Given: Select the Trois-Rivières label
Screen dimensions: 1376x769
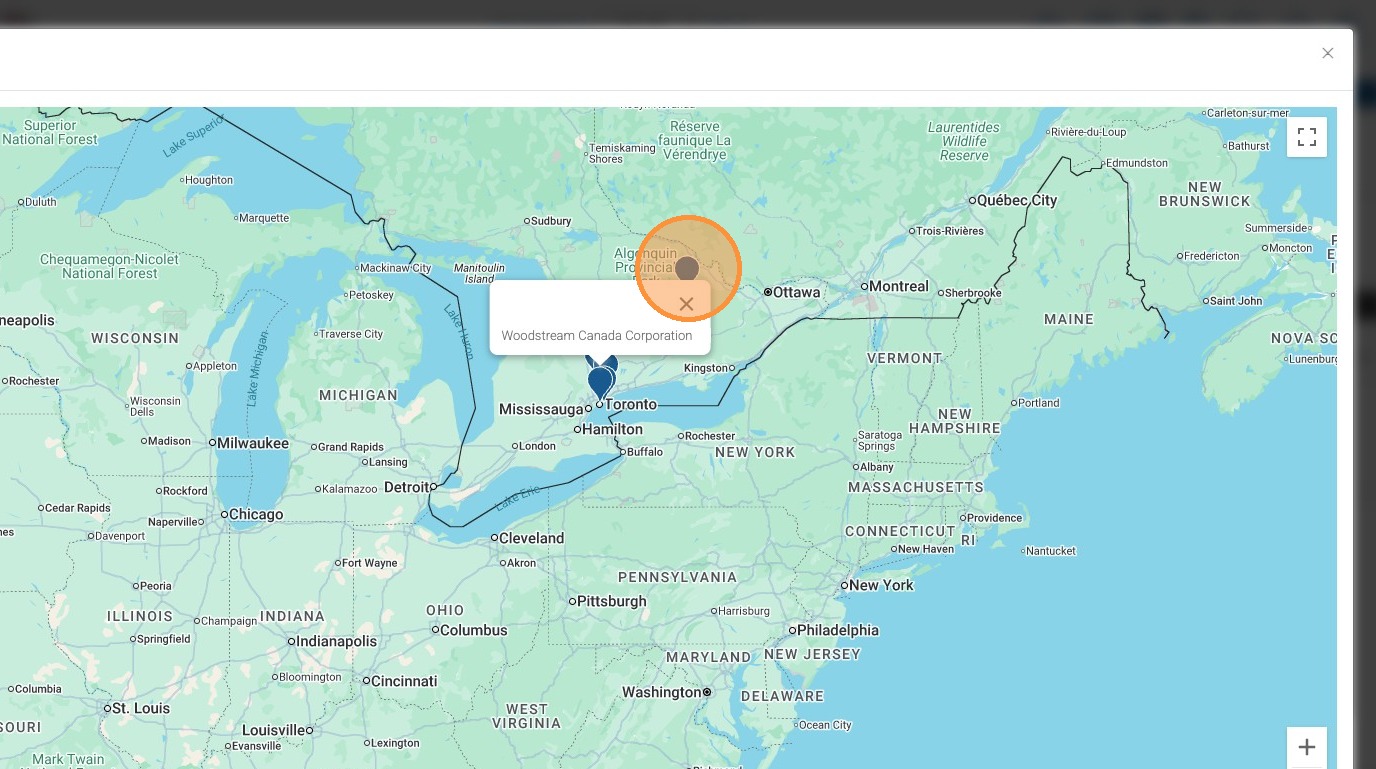Looking at the screenshot, I should pos(950,231).
